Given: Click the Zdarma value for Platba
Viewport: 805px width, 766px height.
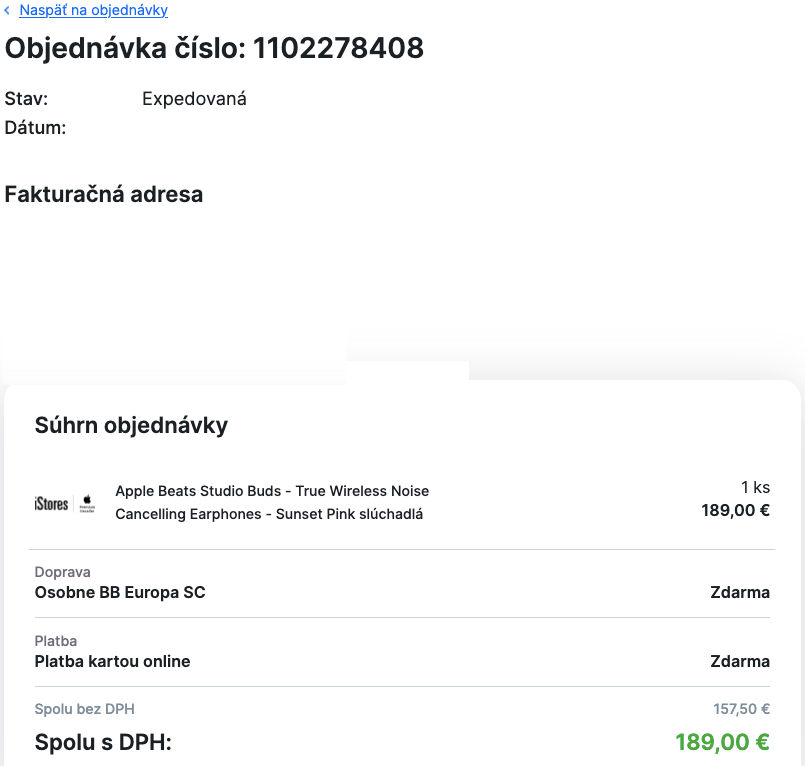Looking at the screenshot, I should click(740, 661).
